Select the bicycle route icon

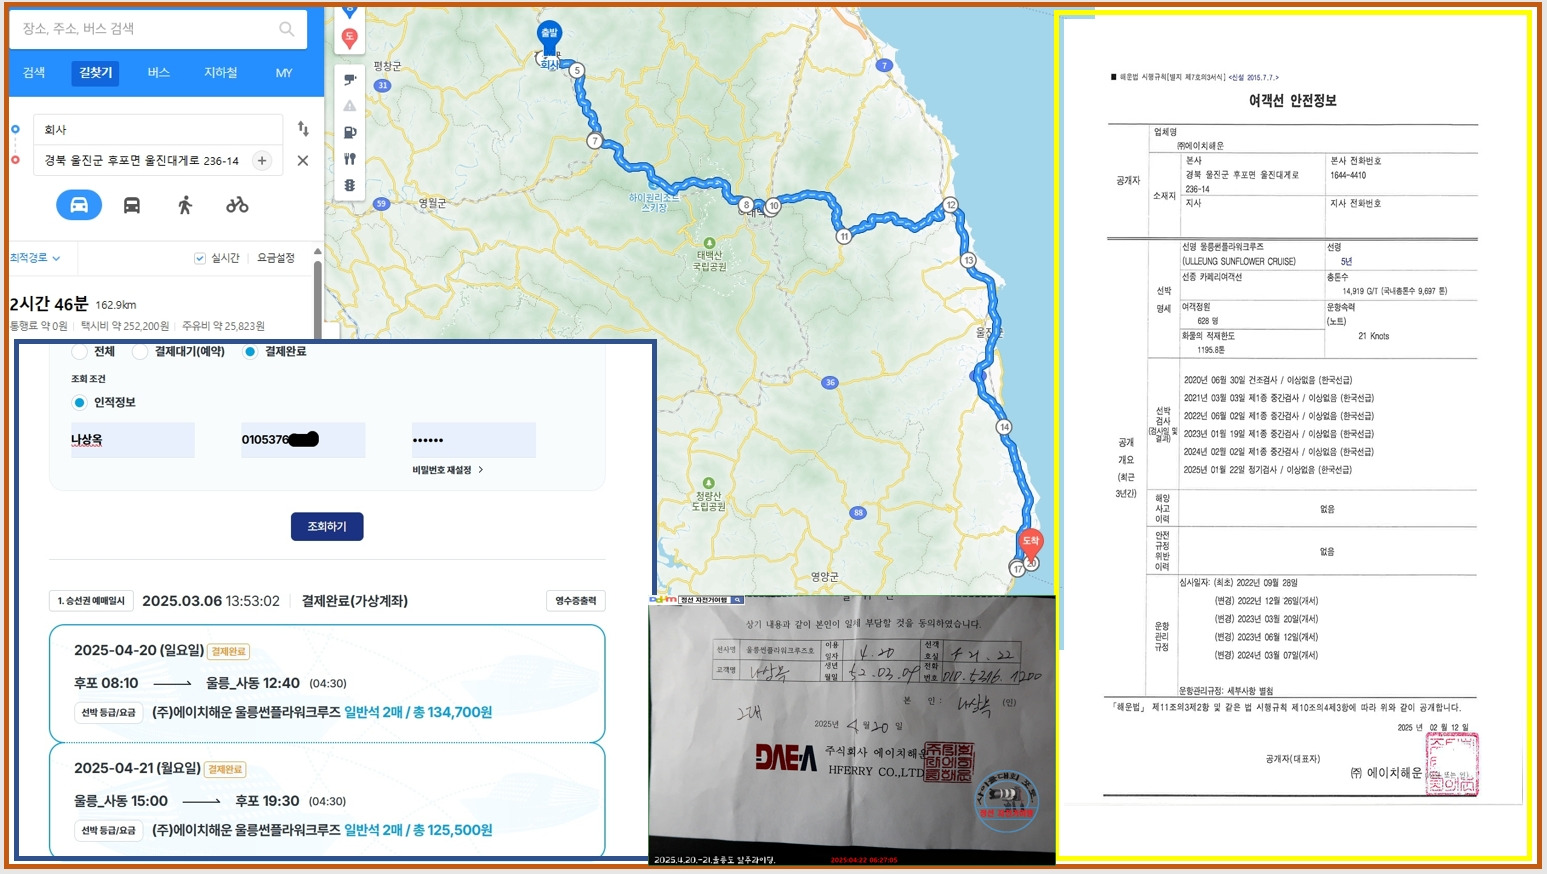(237, 205)
